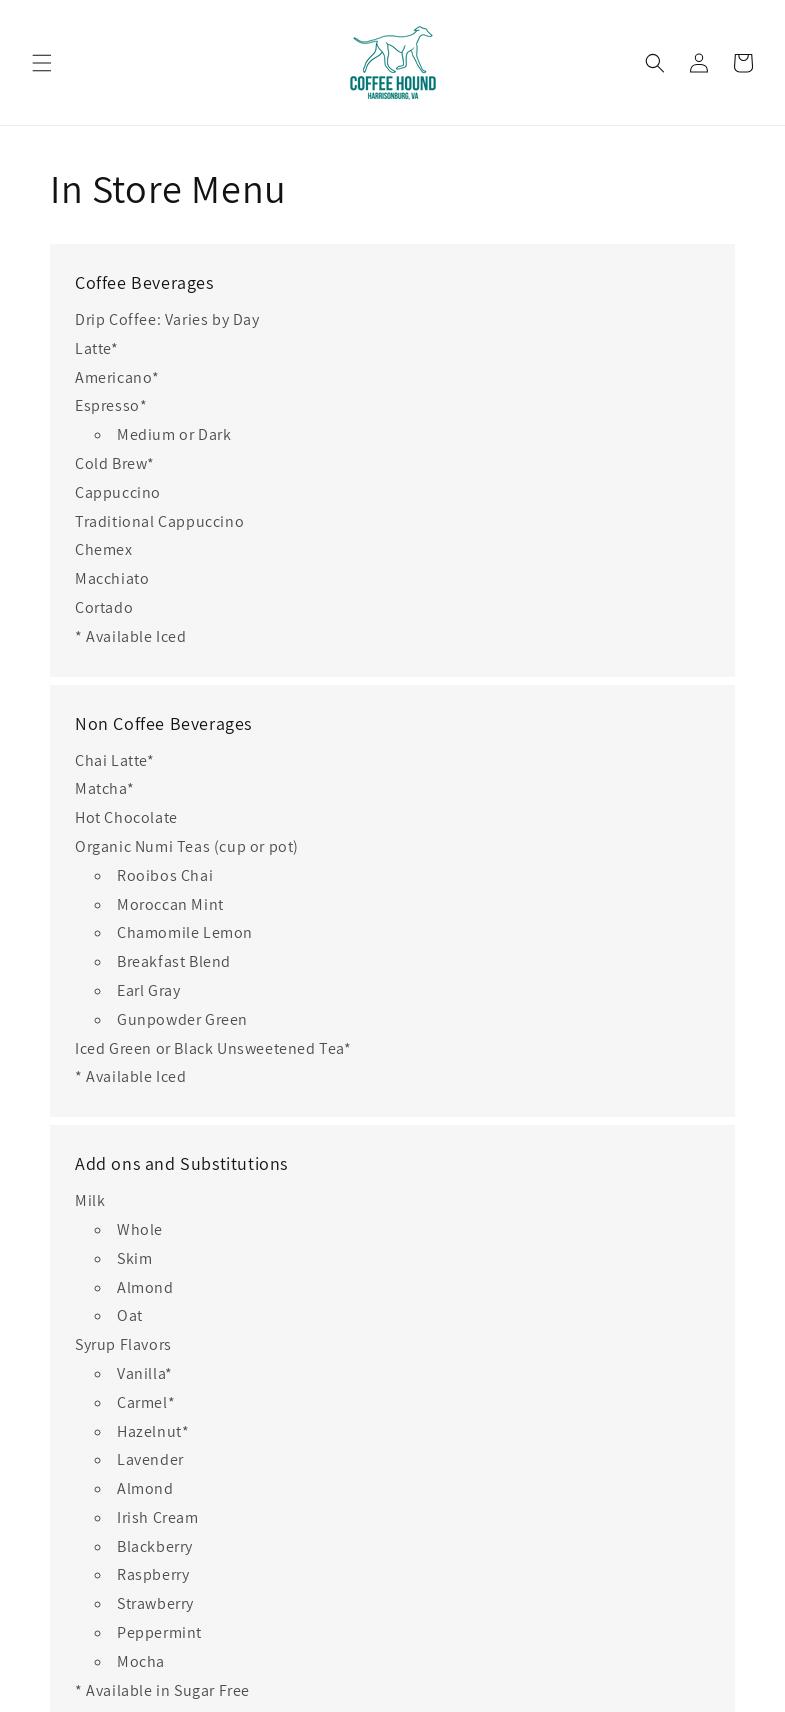Click the Drip Coffee: Varies by Day text
Viewport: 785px width, 1712px height.
point(167,320)
